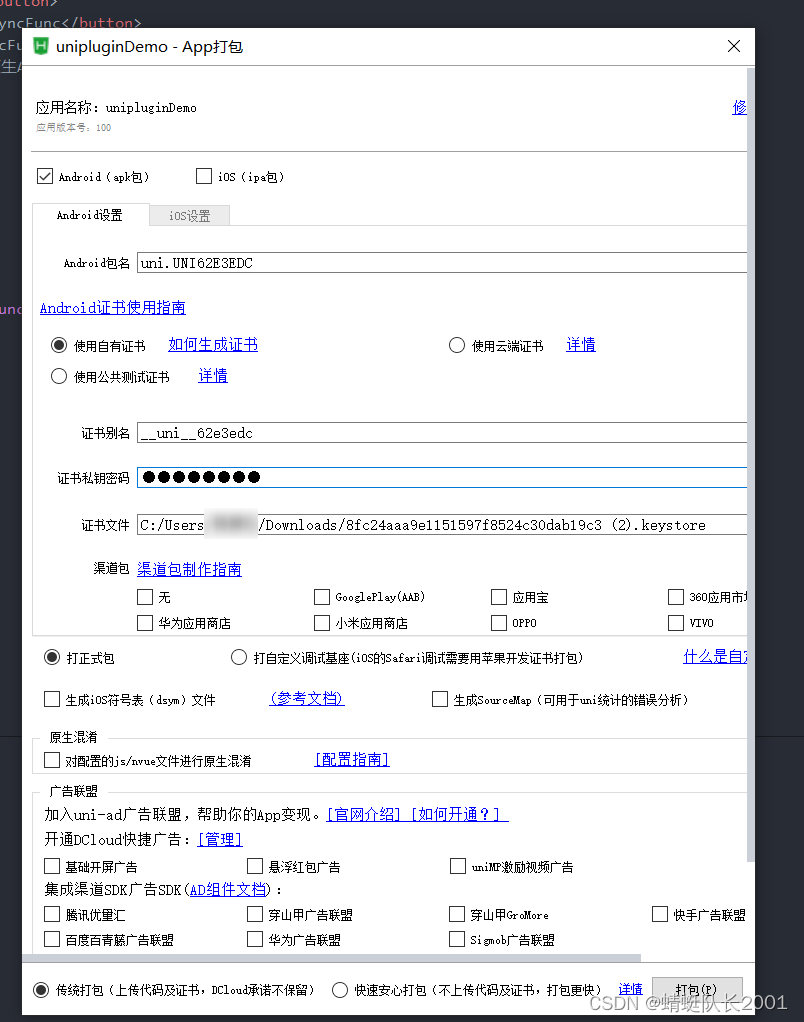Check 生成iOS符号表 (dsym) 文件

(x=52, y=699)
